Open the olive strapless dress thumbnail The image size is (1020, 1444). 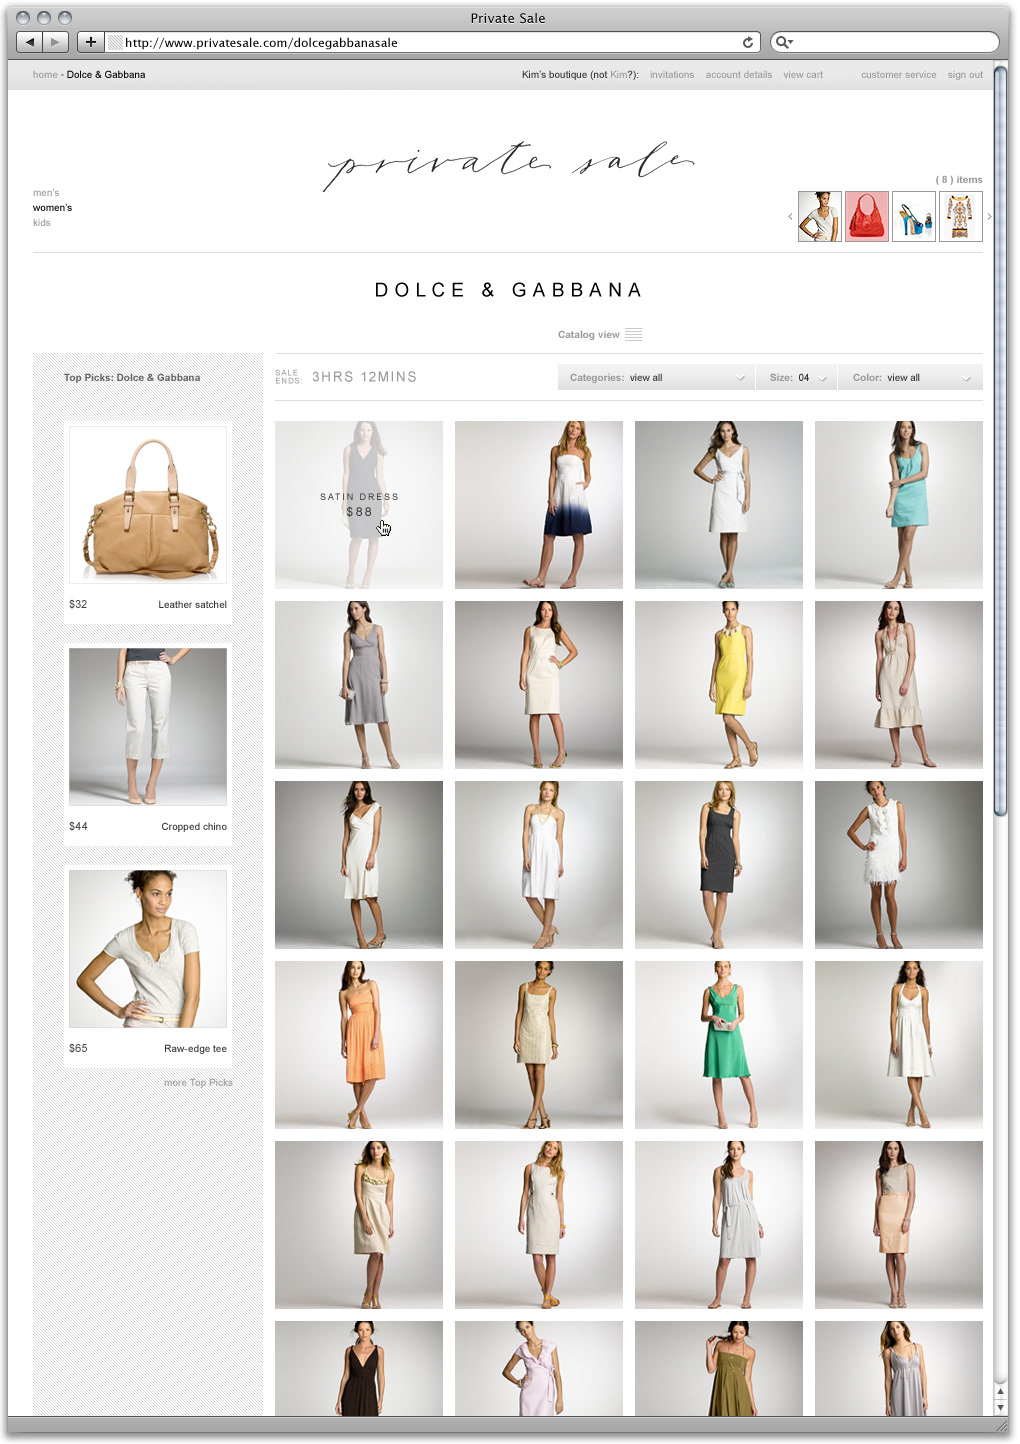point(719,1368)
